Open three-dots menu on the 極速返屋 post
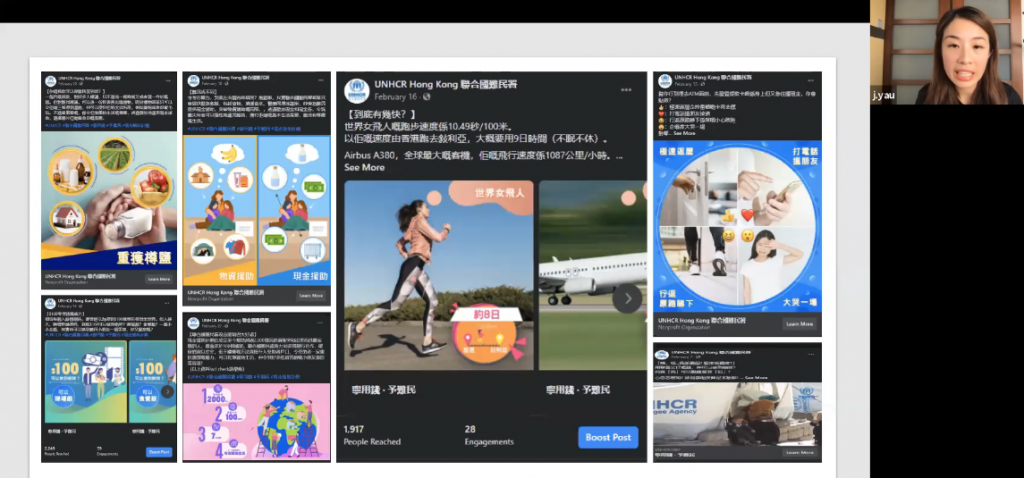 [x=812, y=80]
